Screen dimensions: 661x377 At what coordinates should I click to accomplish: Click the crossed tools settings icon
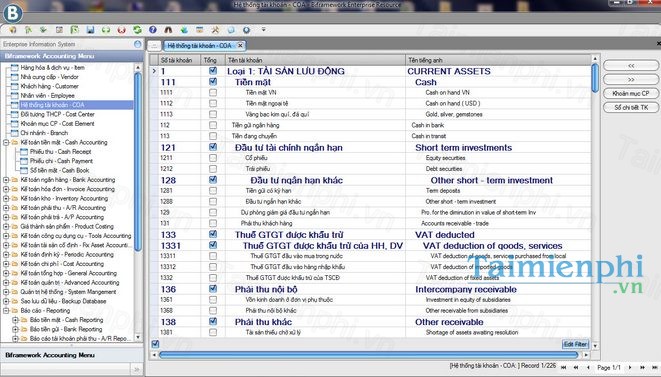pos(215,30)
